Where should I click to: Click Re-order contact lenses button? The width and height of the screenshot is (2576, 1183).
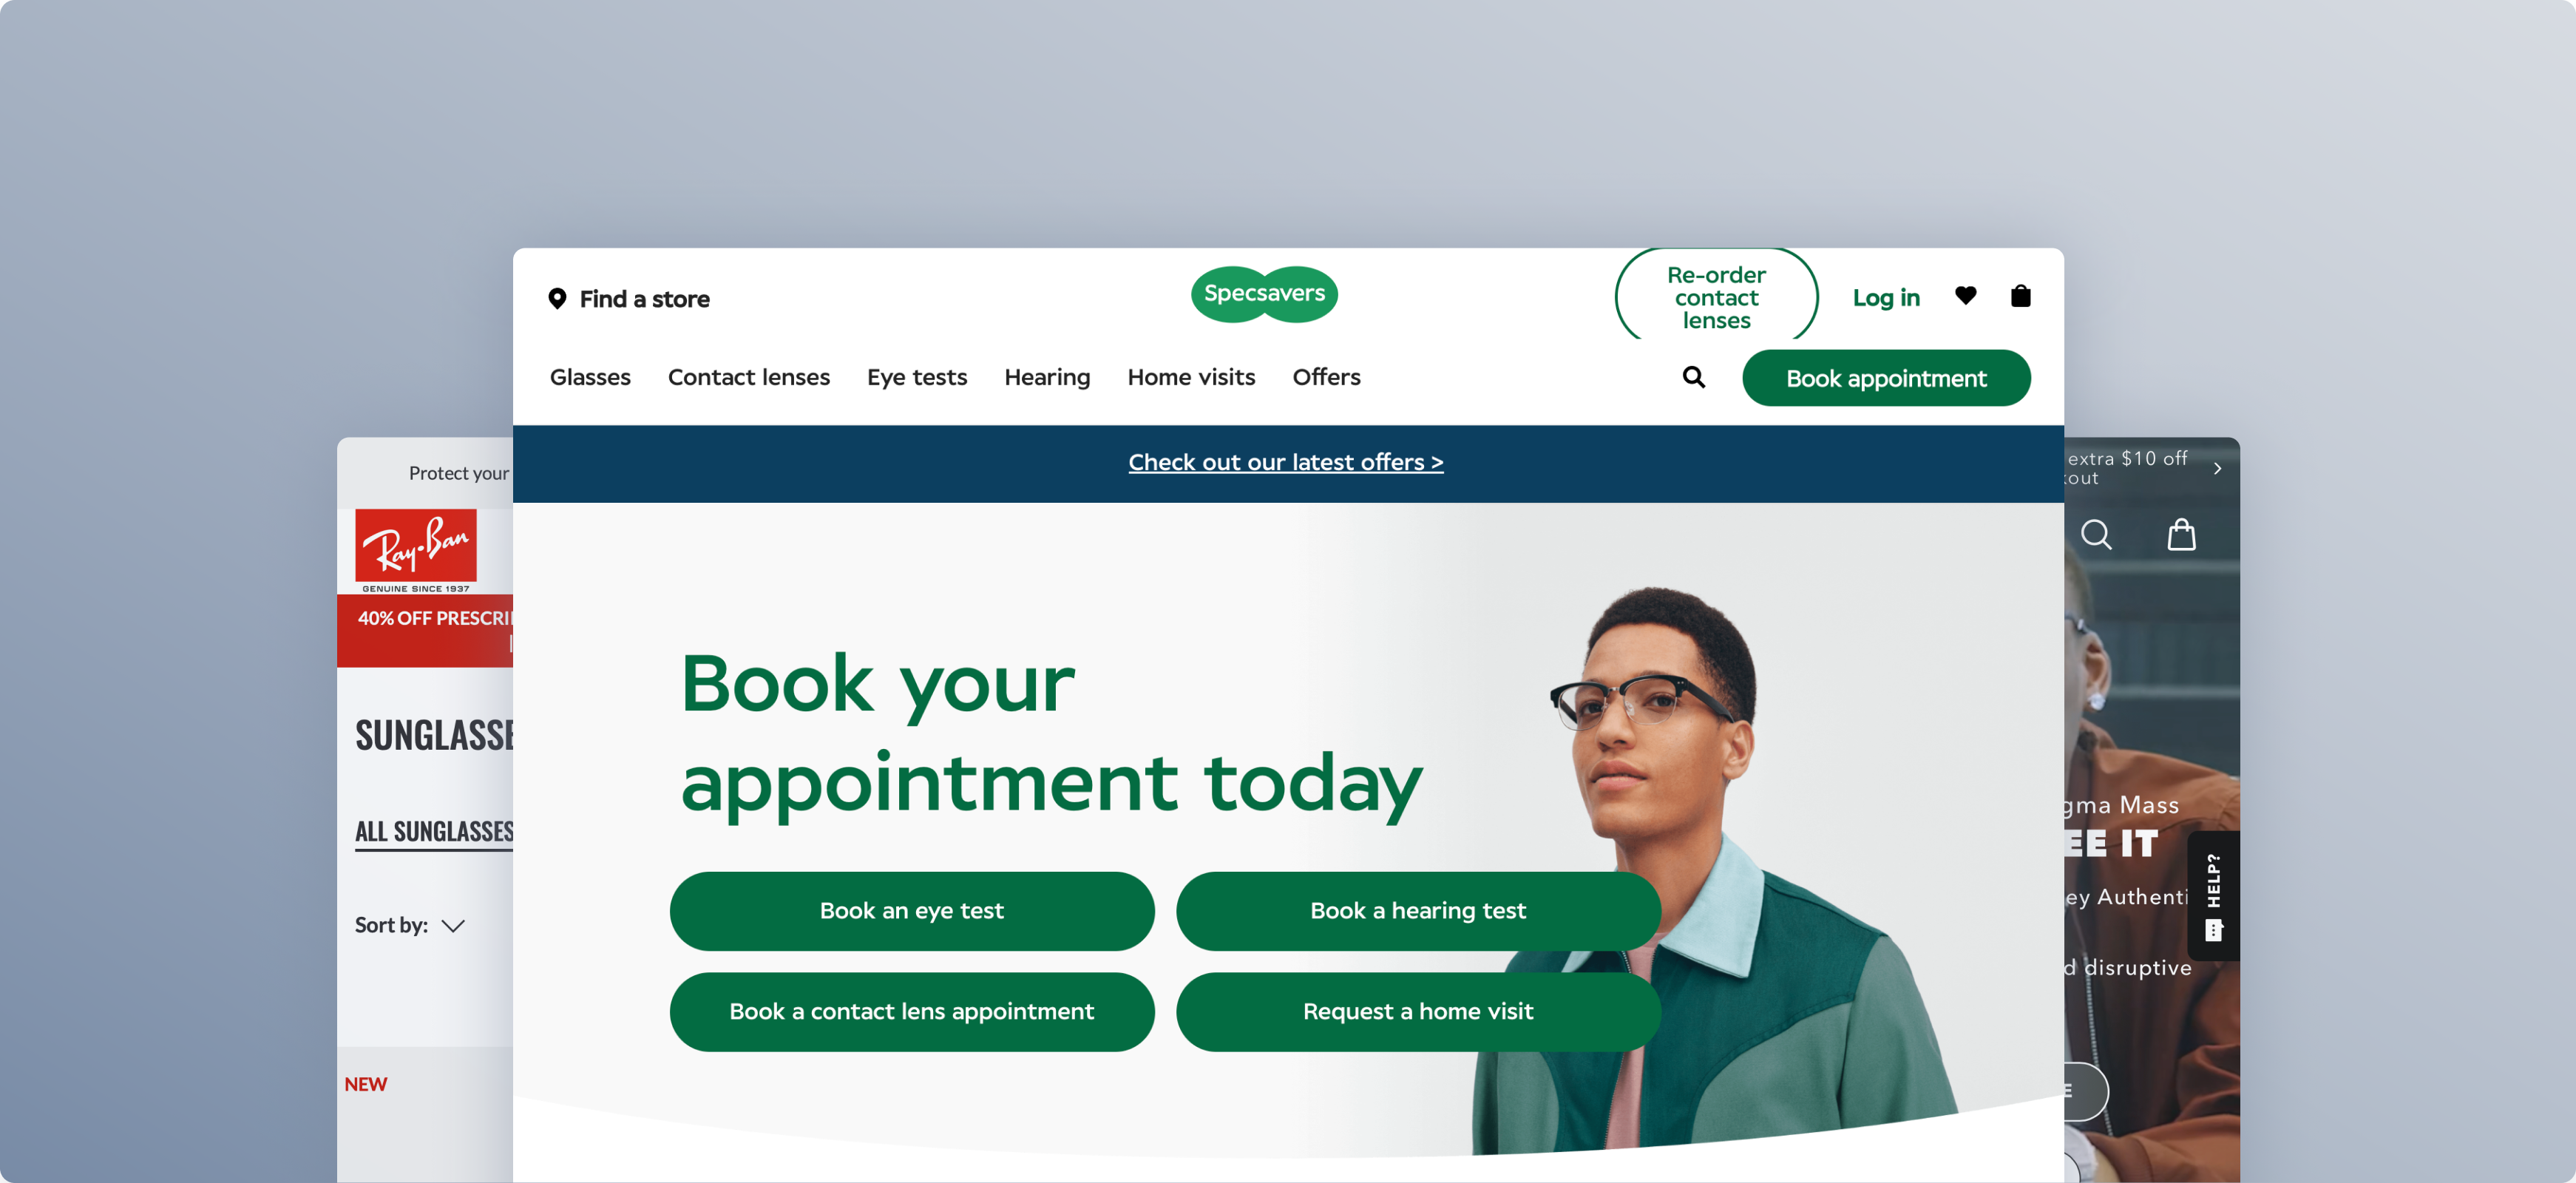(x=1716, y=297)
